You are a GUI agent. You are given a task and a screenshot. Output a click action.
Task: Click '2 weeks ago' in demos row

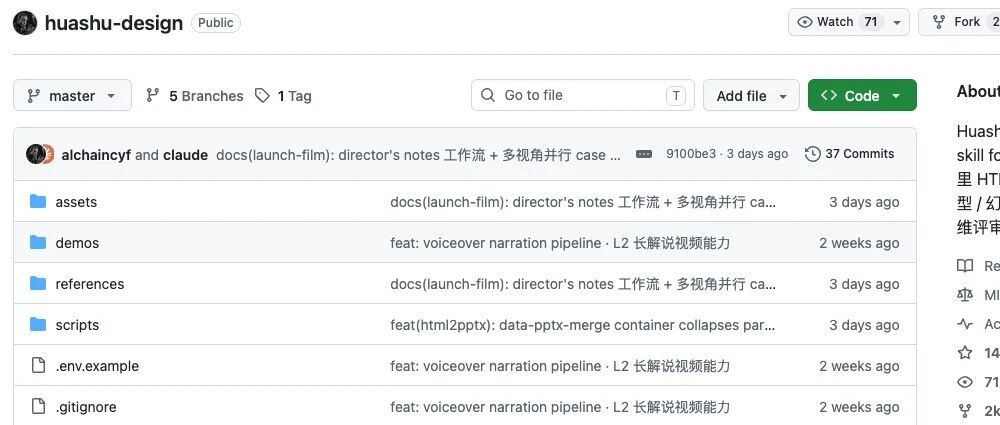[859, 243]
